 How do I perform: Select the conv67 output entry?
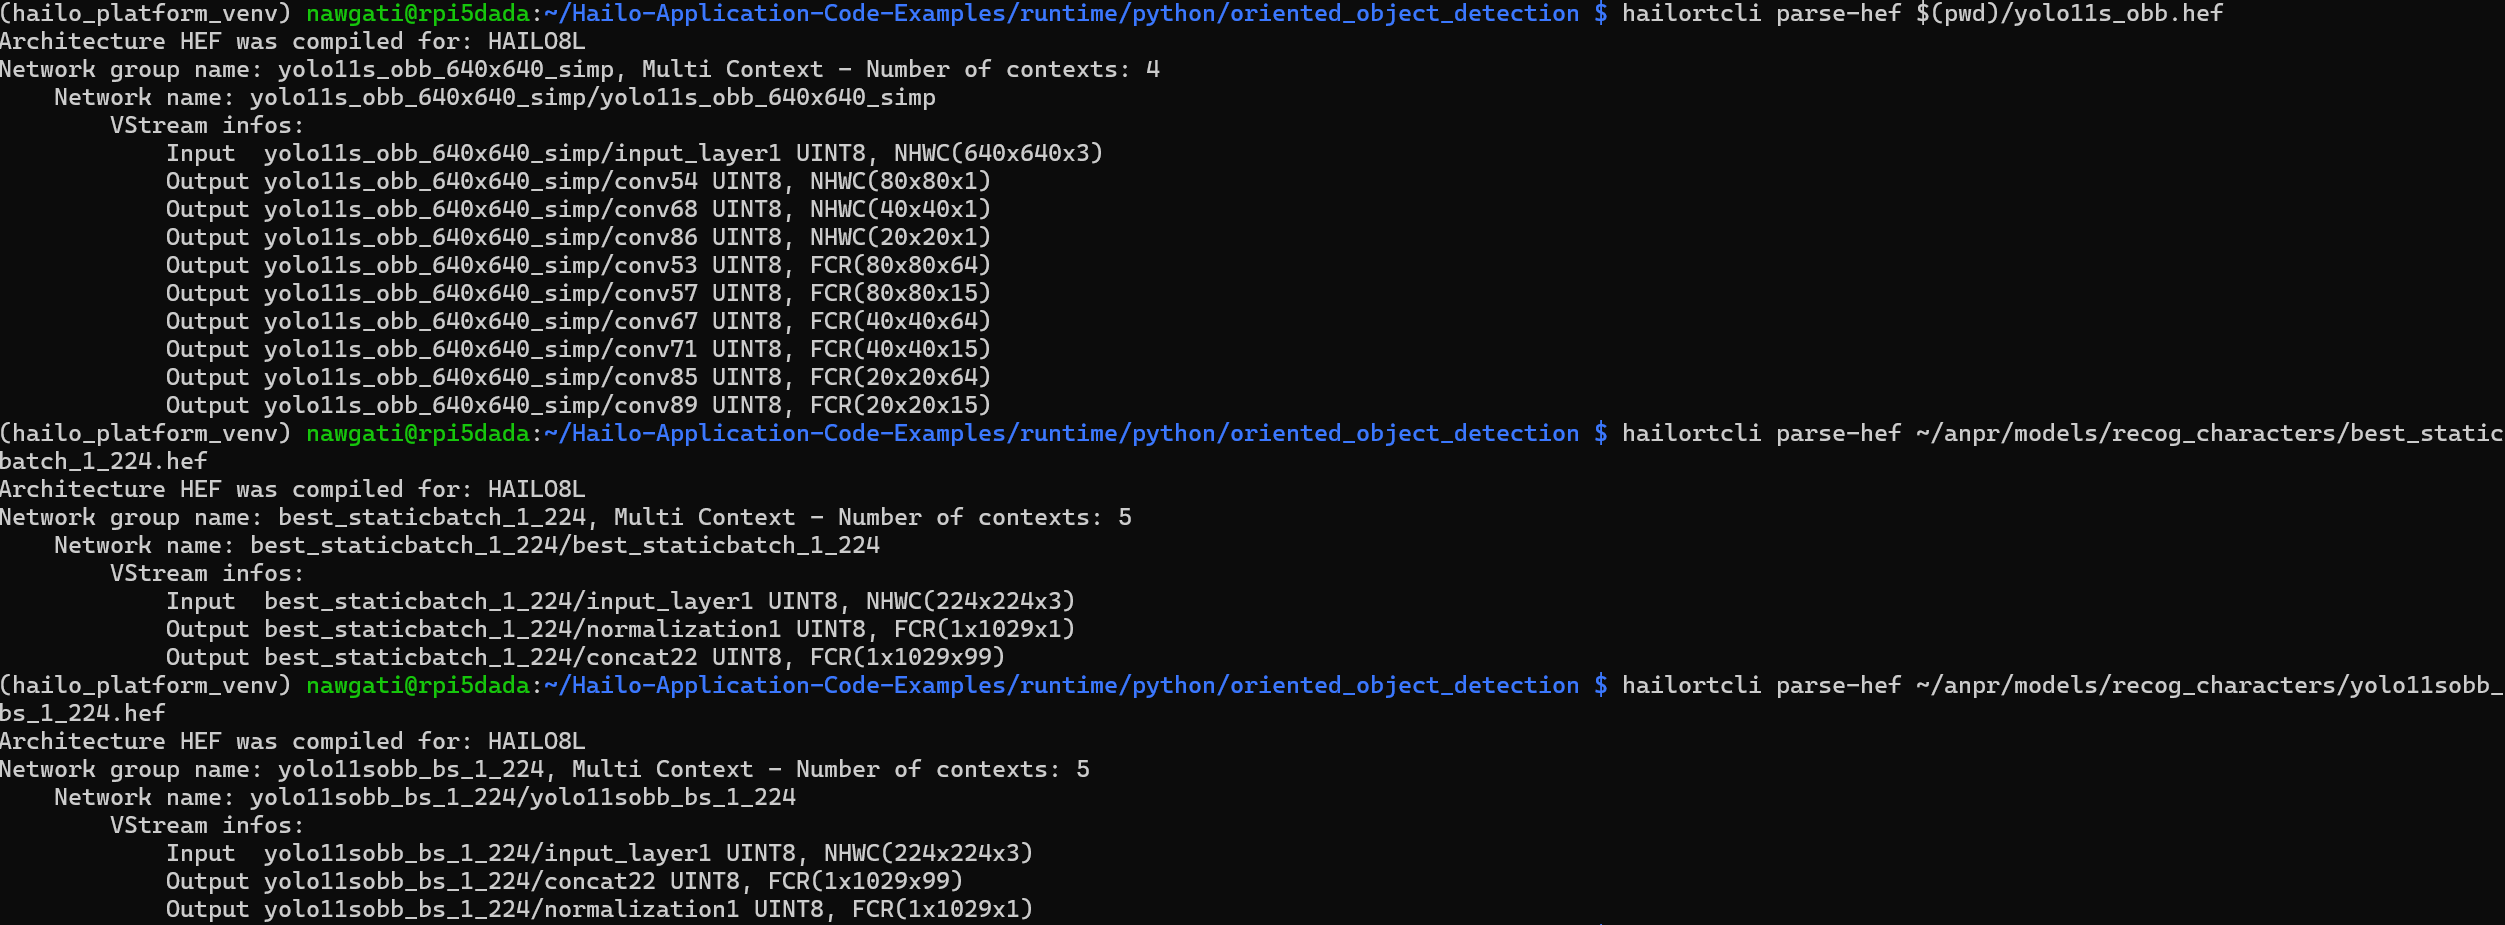[x=578, y=322]
